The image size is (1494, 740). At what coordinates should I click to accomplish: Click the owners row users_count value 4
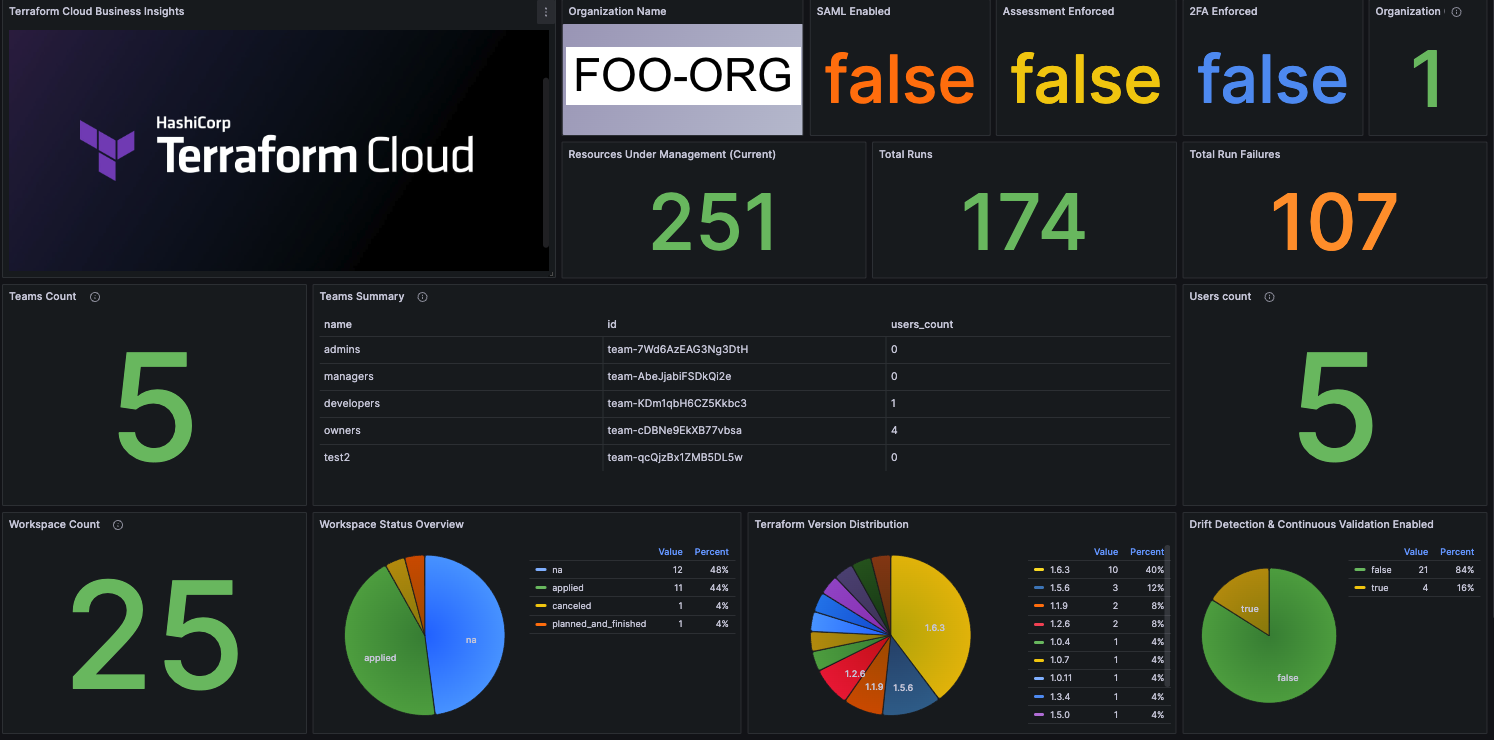(x=894, y=431)
